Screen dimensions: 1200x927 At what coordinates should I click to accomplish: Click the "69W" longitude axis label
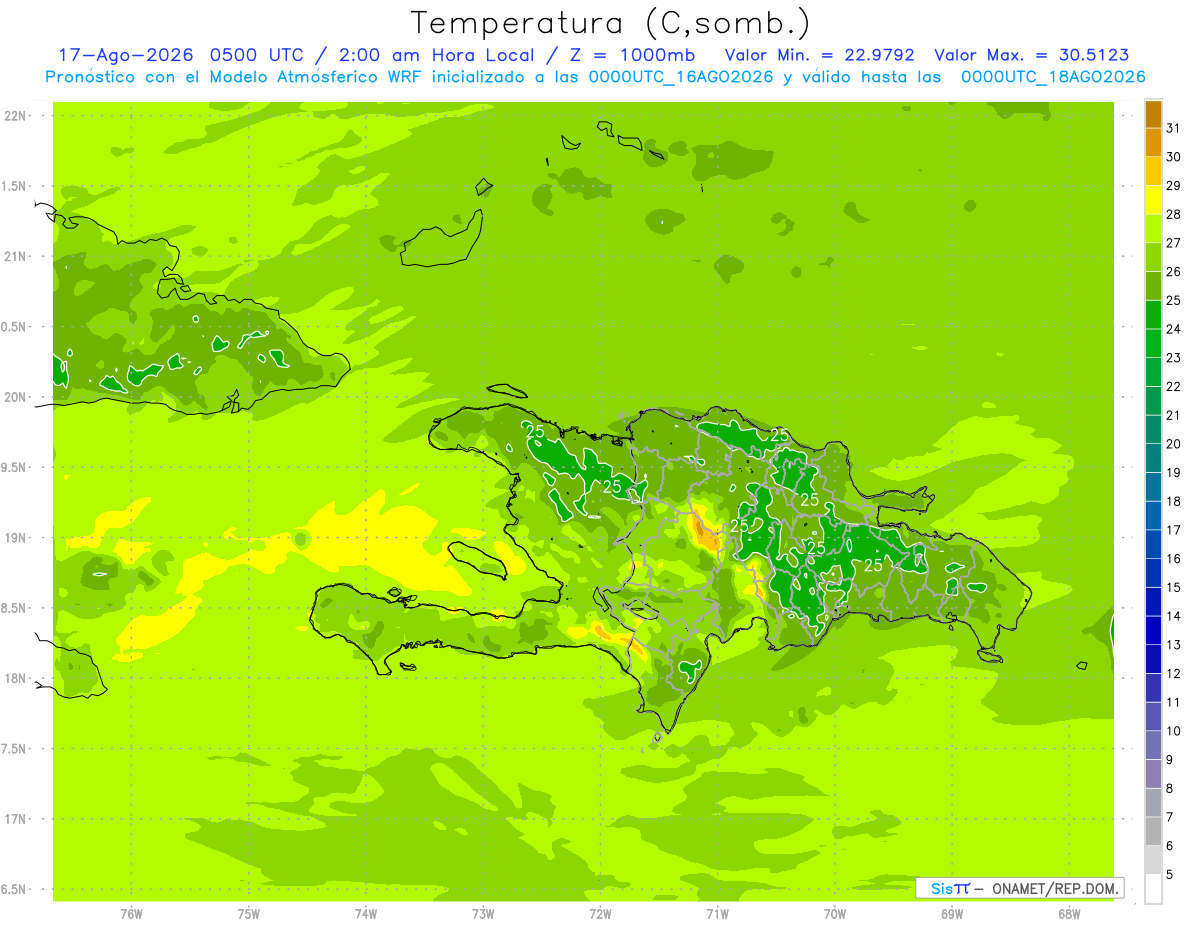[952, 914]
